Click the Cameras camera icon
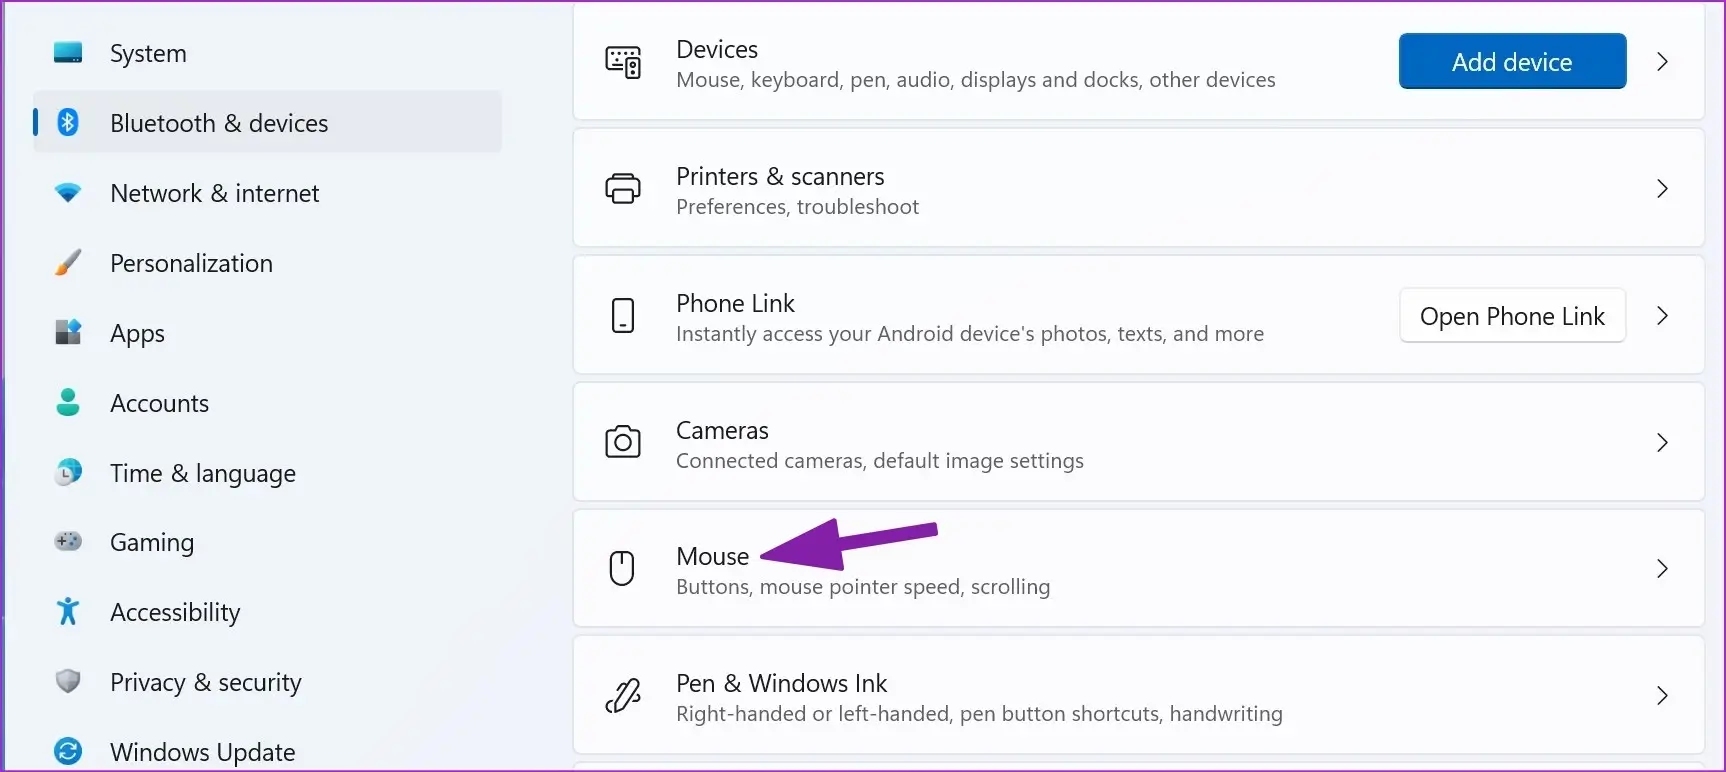The width and height of the screenshot is (1726, 772). coord(623,442)
